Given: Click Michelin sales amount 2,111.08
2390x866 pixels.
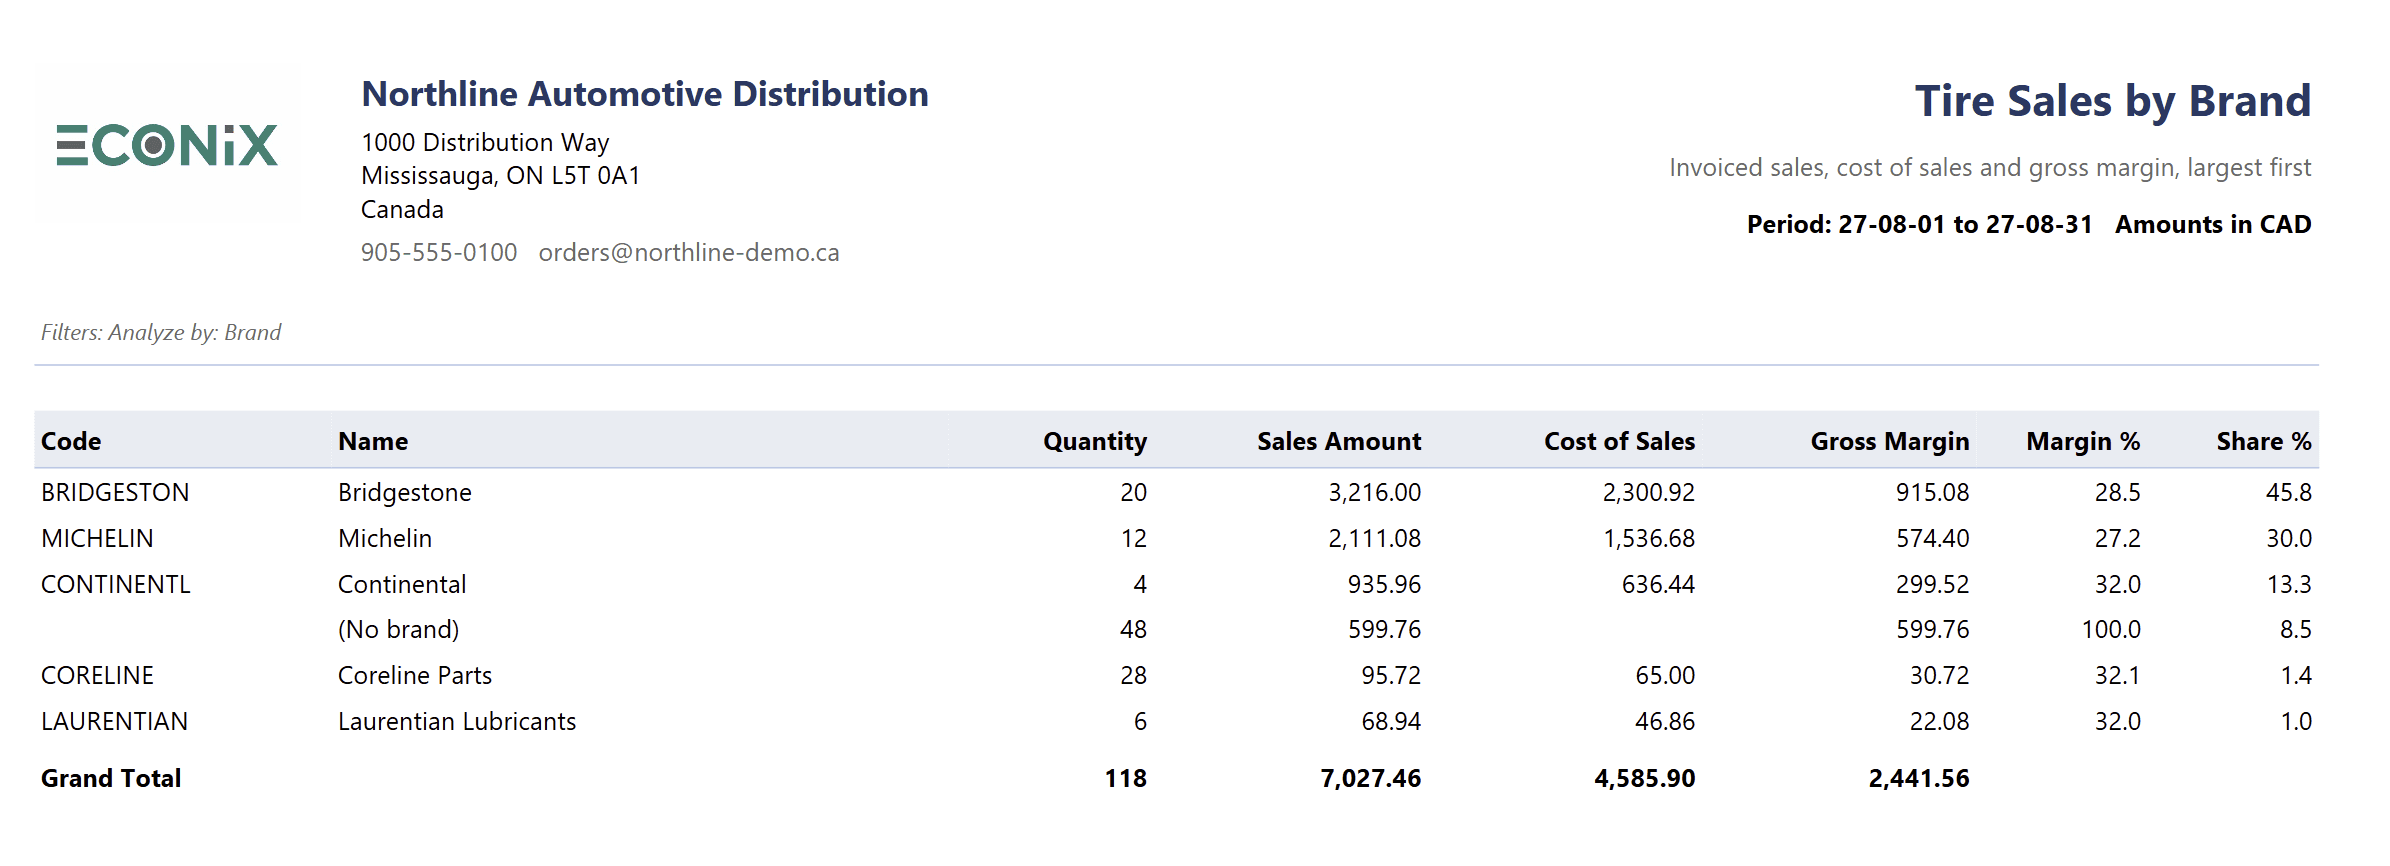Looking at the screenshot, I should [x=1375, y=538].
